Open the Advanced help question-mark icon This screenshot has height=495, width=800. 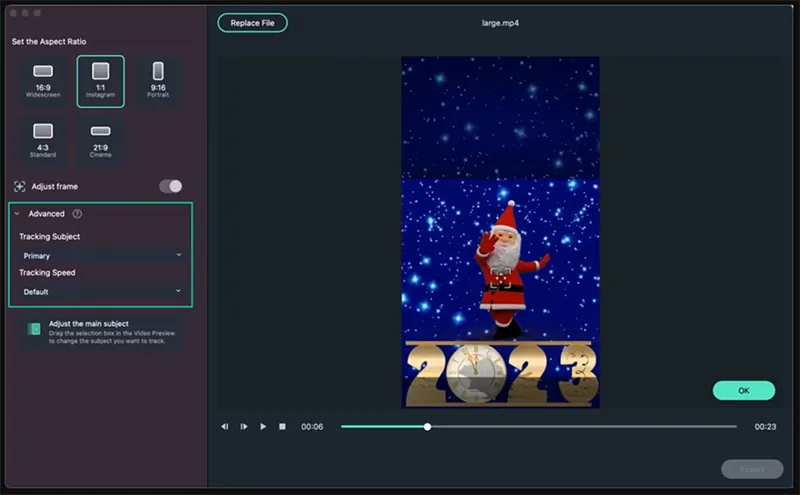(x=77, y=214)
